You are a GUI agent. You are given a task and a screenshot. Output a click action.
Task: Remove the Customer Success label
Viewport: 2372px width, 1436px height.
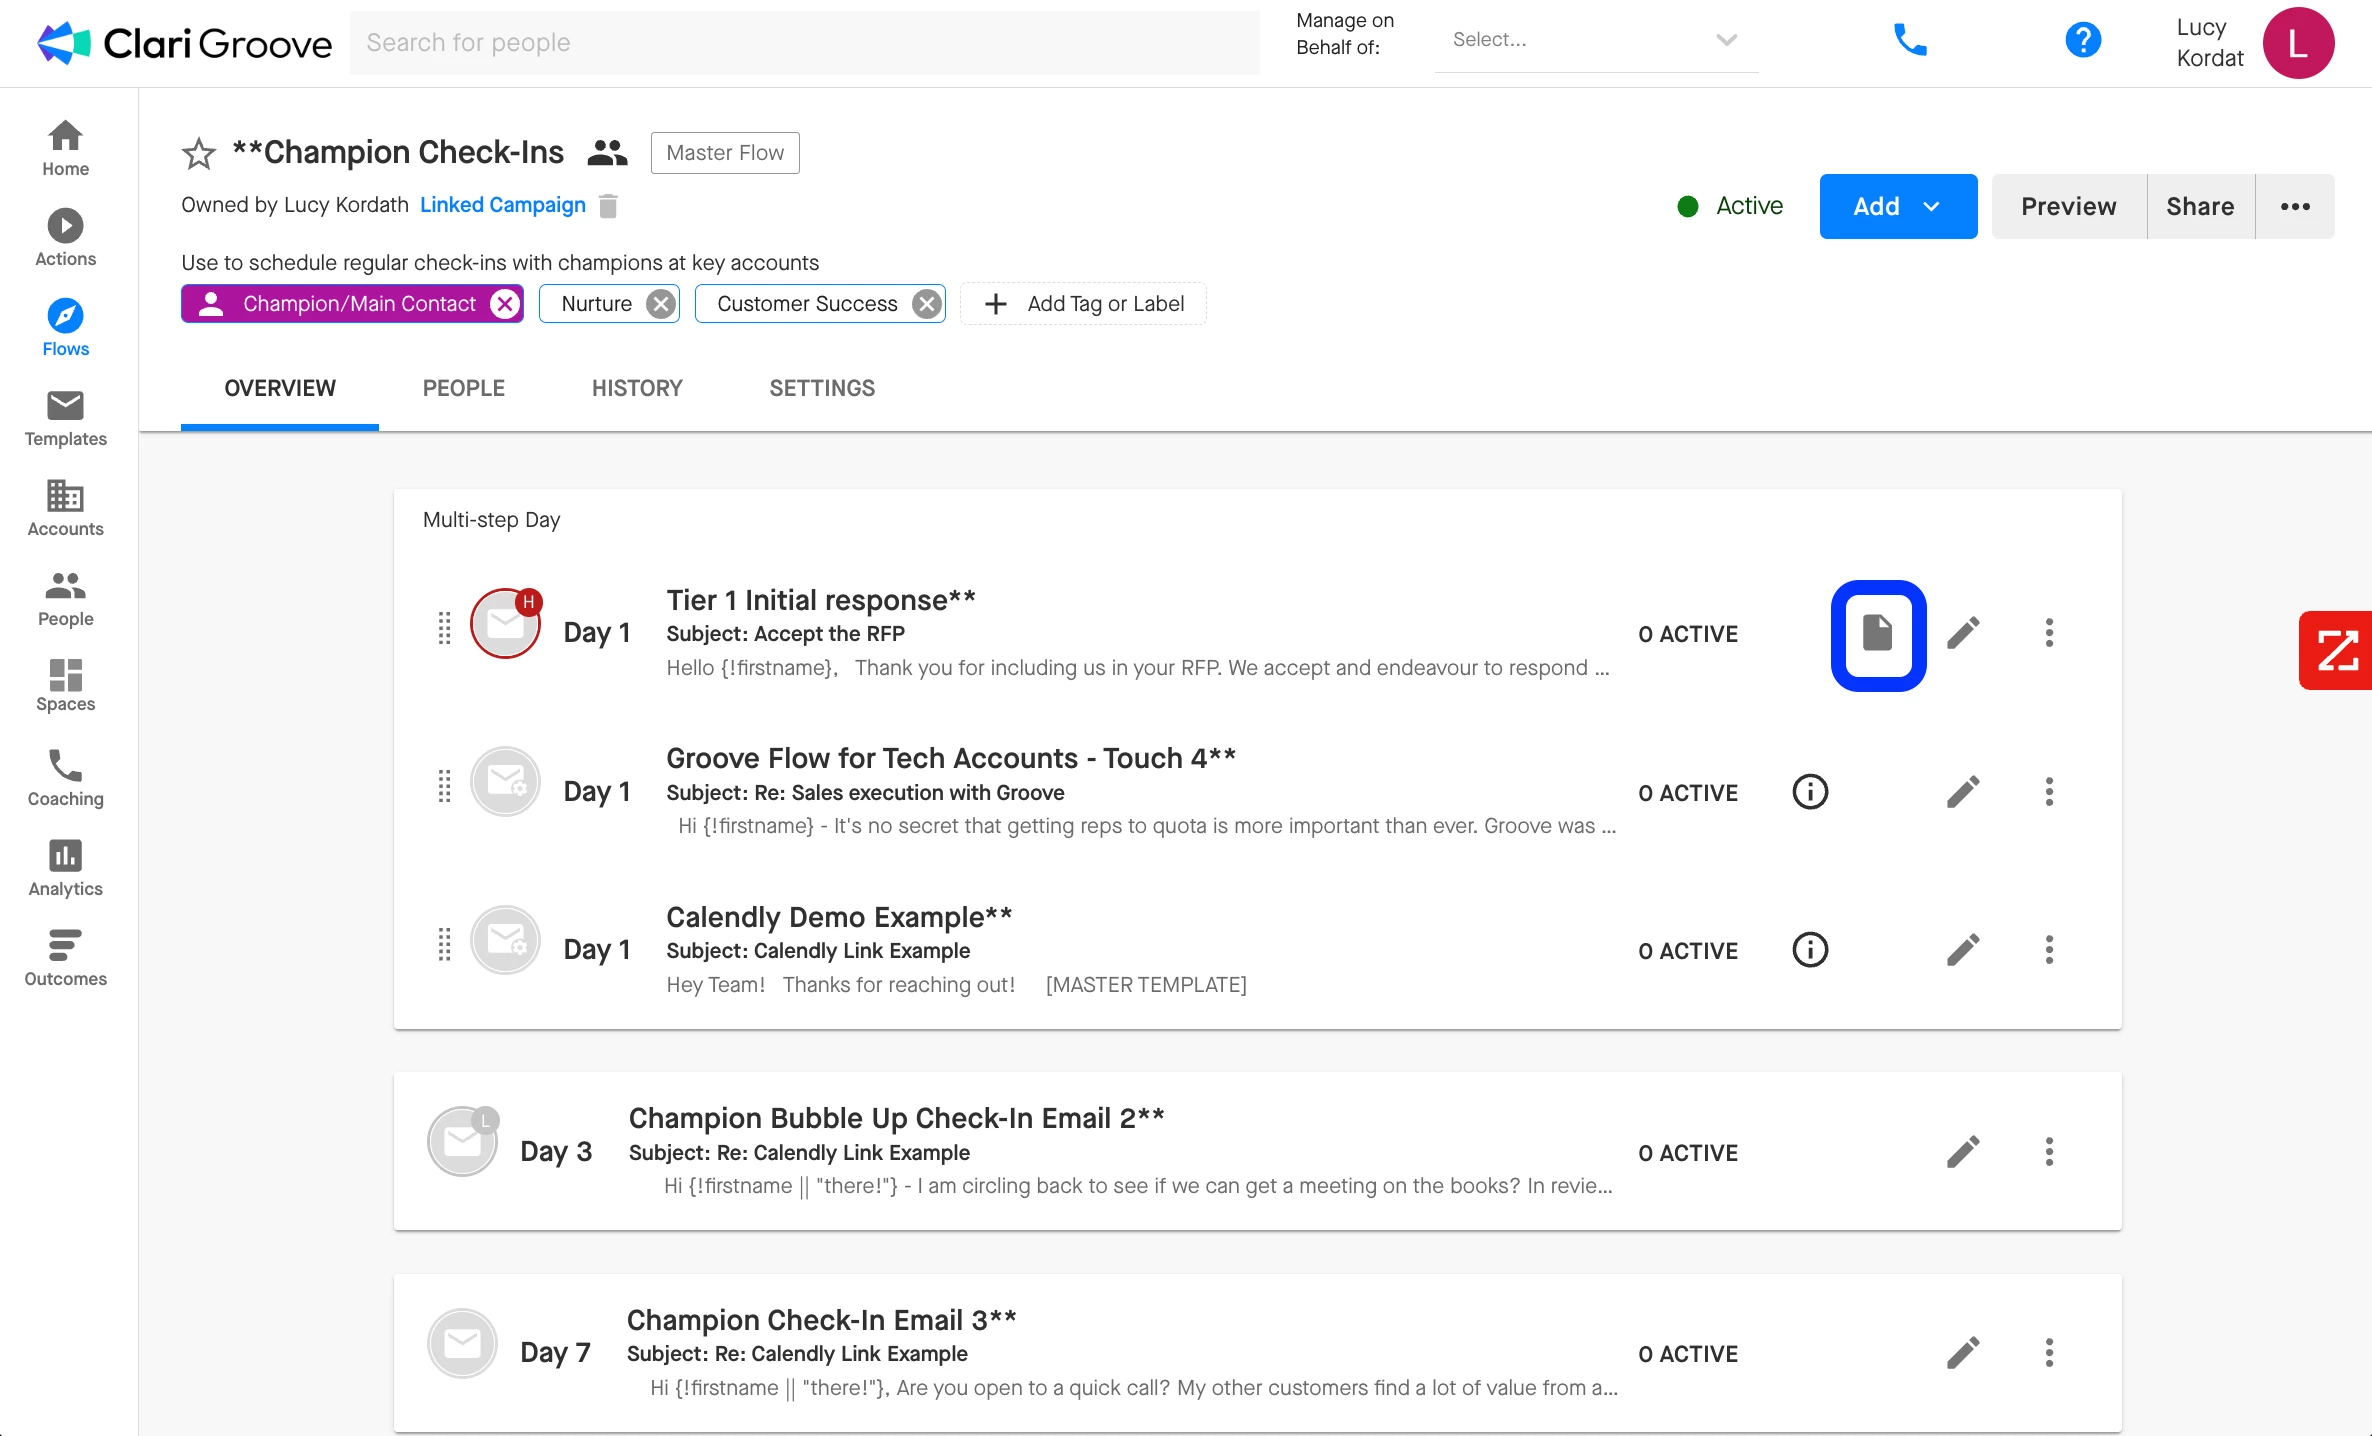click(927, 304)
